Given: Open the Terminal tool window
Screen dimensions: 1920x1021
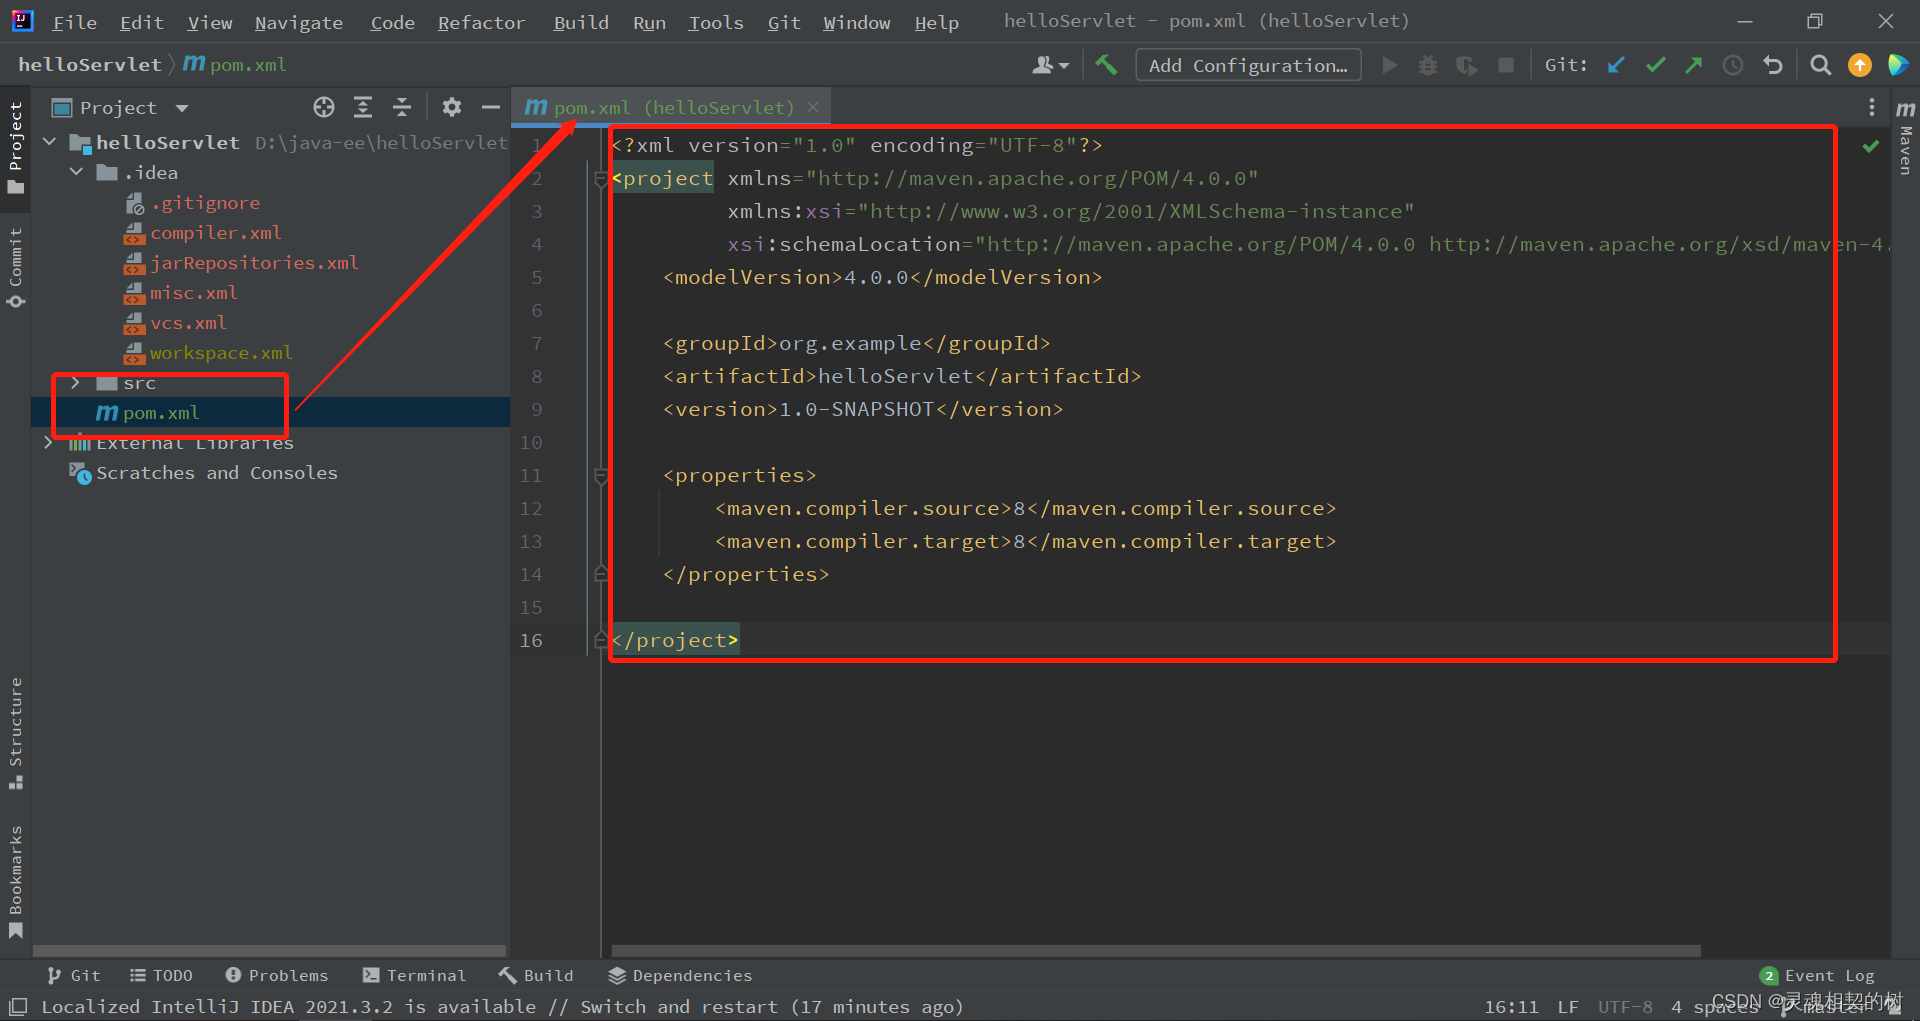Looking at the screenshot, I should tap(414, 975).
